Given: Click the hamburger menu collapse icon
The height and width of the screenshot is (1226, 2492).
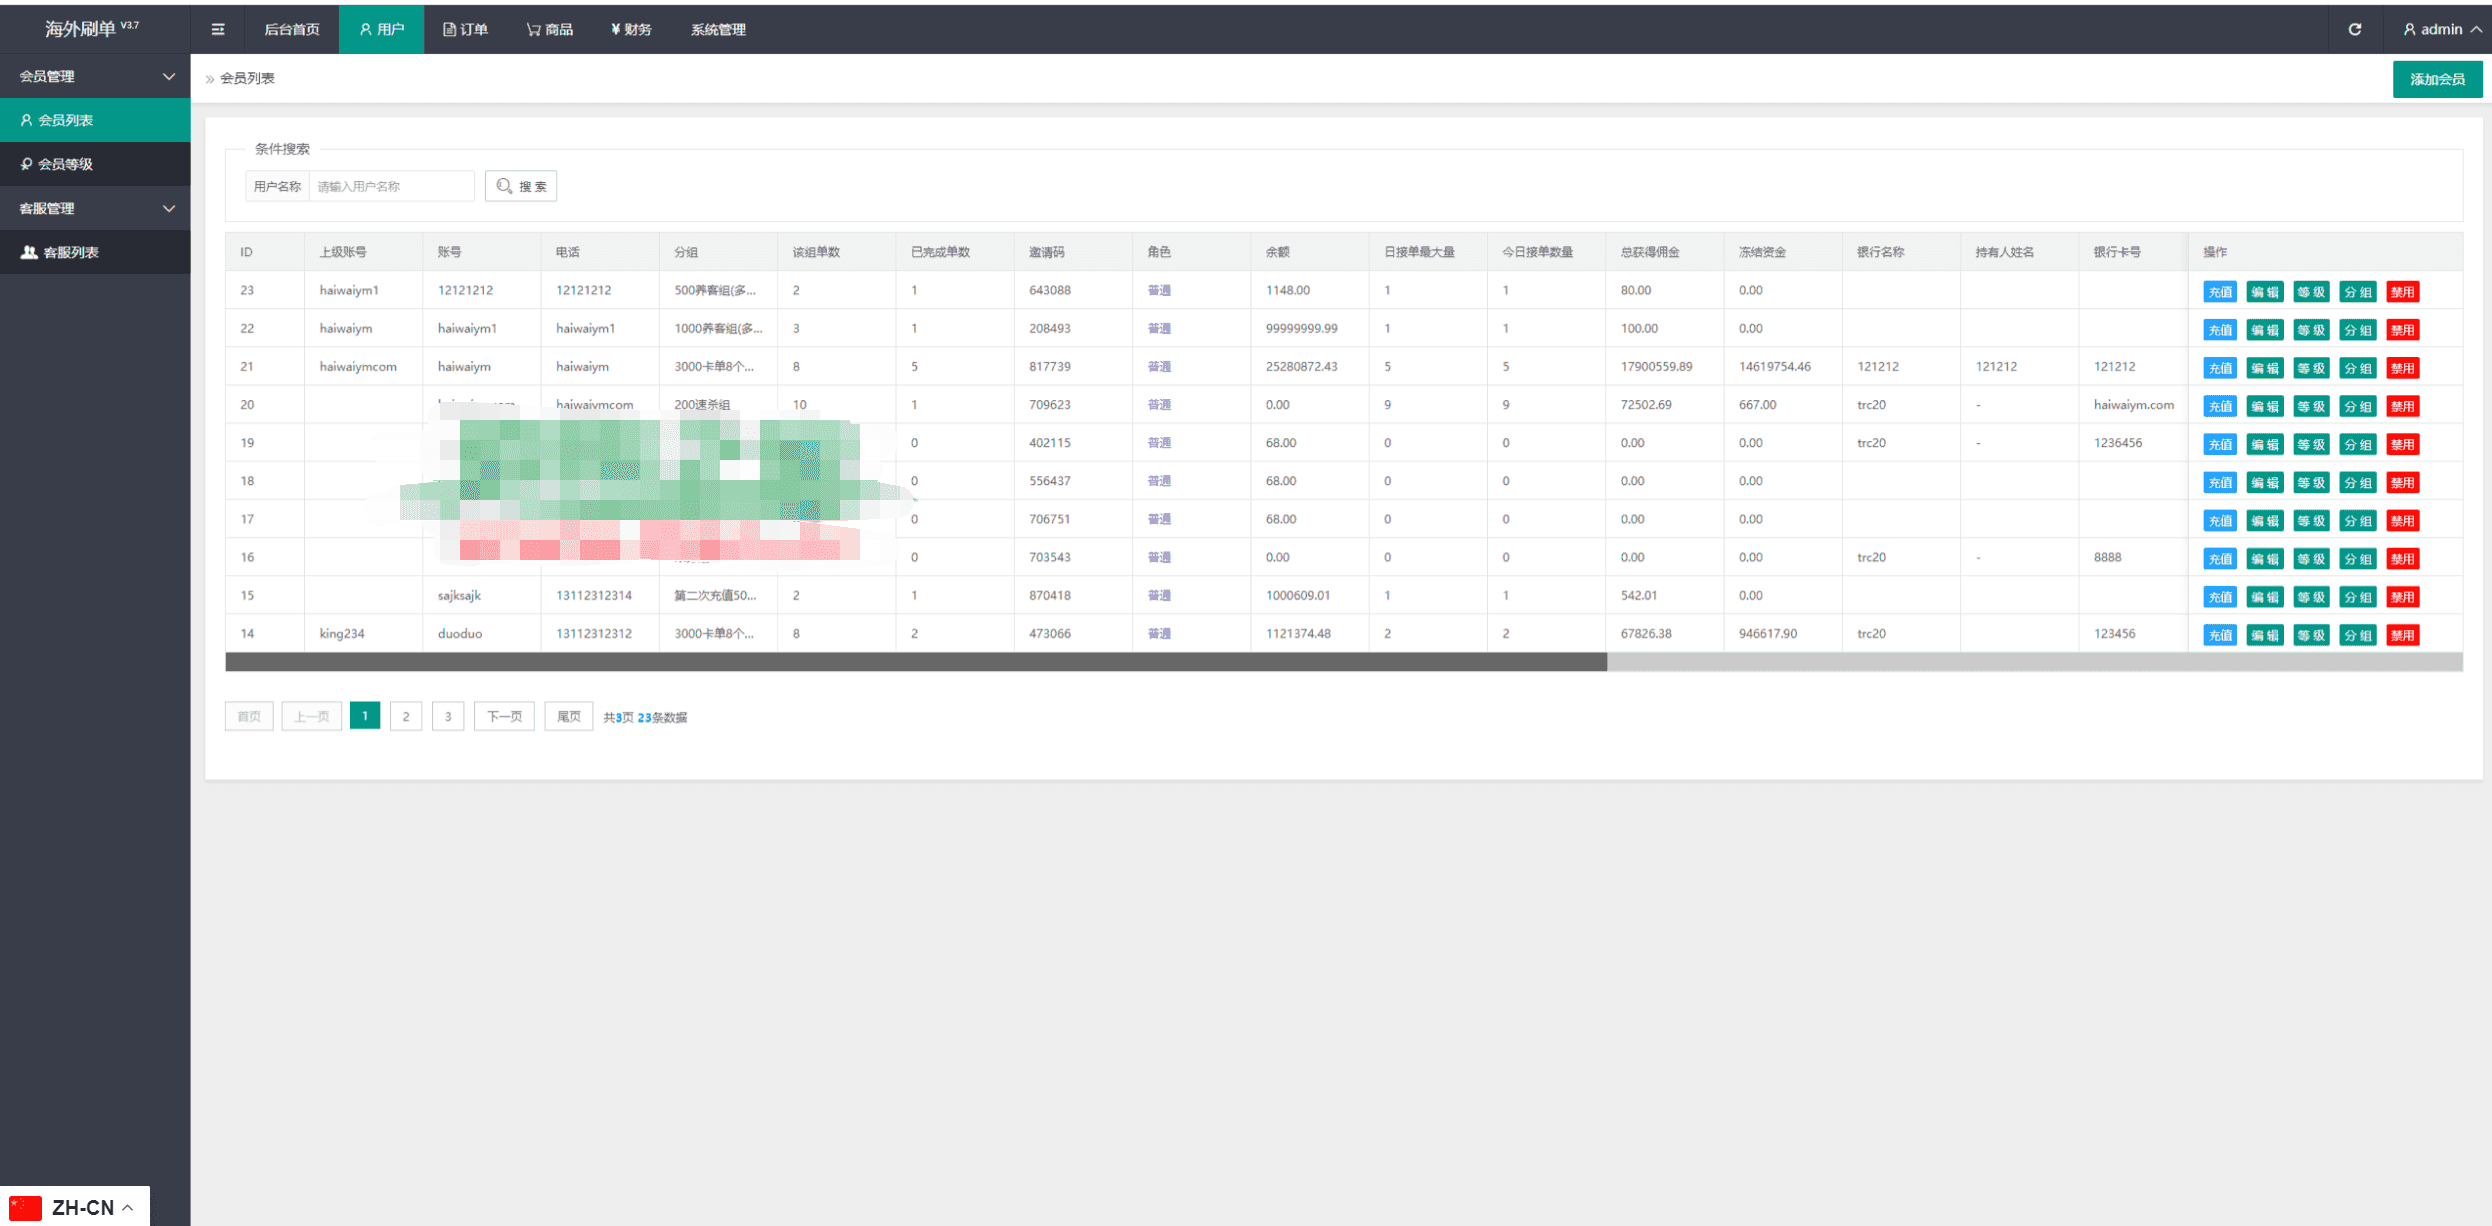Looking at the screenshot, I should click(218, 29).
